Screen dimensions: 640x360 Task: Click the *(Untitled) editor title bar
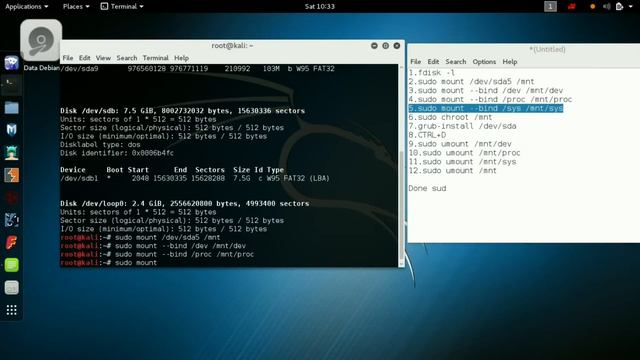coord(547,49)
